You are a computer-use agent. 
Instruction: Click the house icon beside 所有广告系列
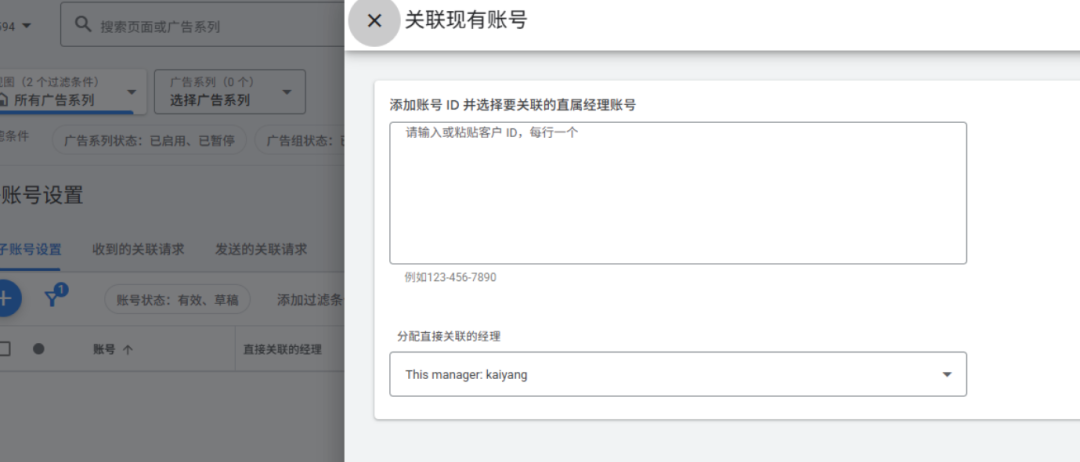click(3, 100)
